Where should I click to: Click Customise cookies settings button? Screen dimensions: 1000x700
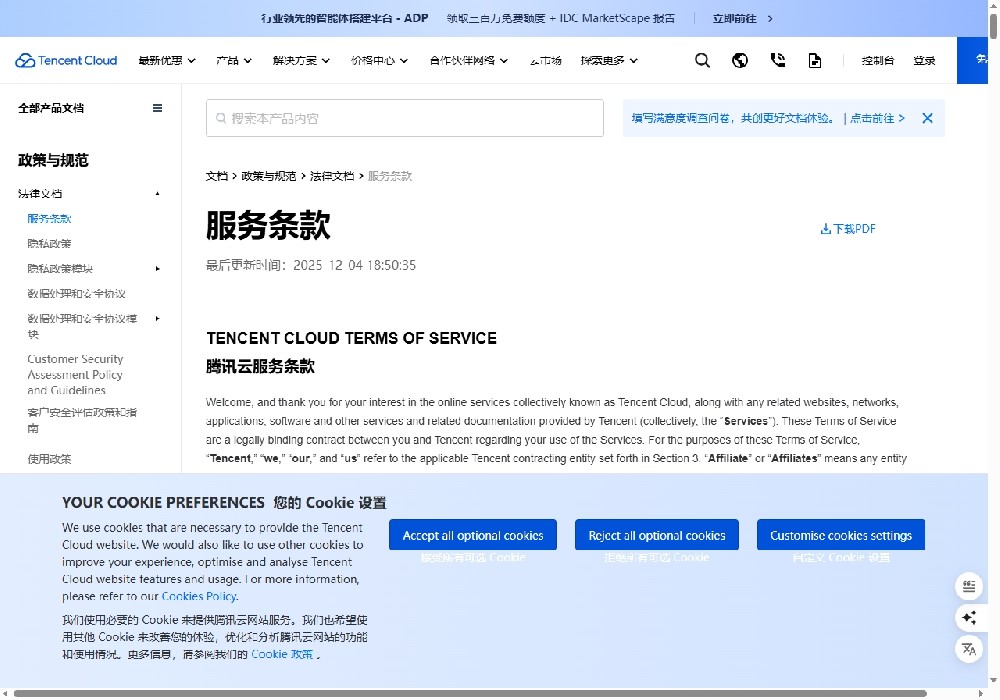(x=840, y=535)
